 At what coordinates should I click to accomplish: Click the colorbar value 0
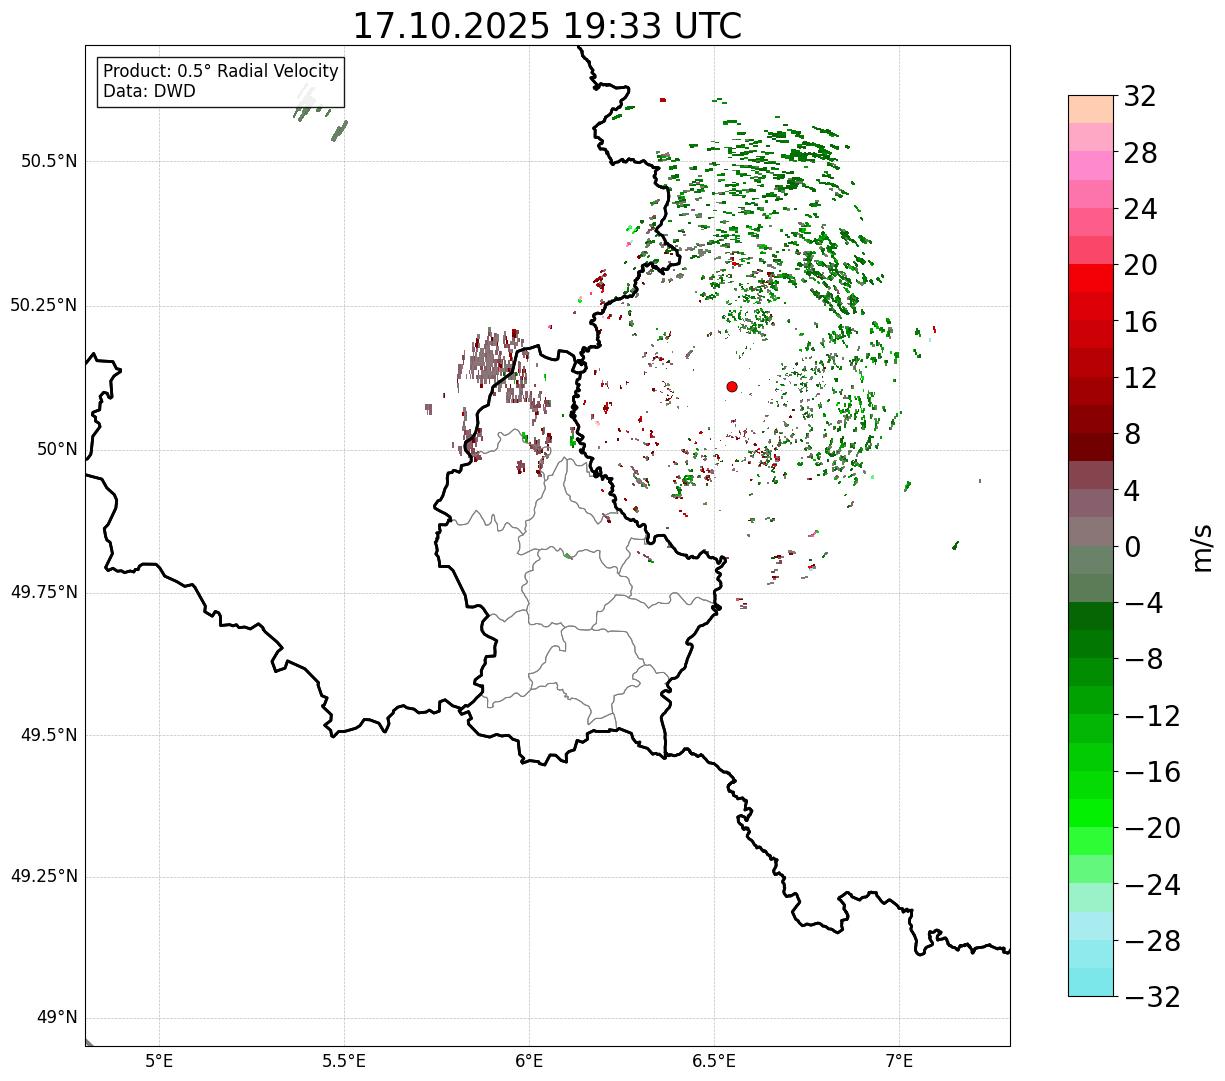click(1132, 547)
